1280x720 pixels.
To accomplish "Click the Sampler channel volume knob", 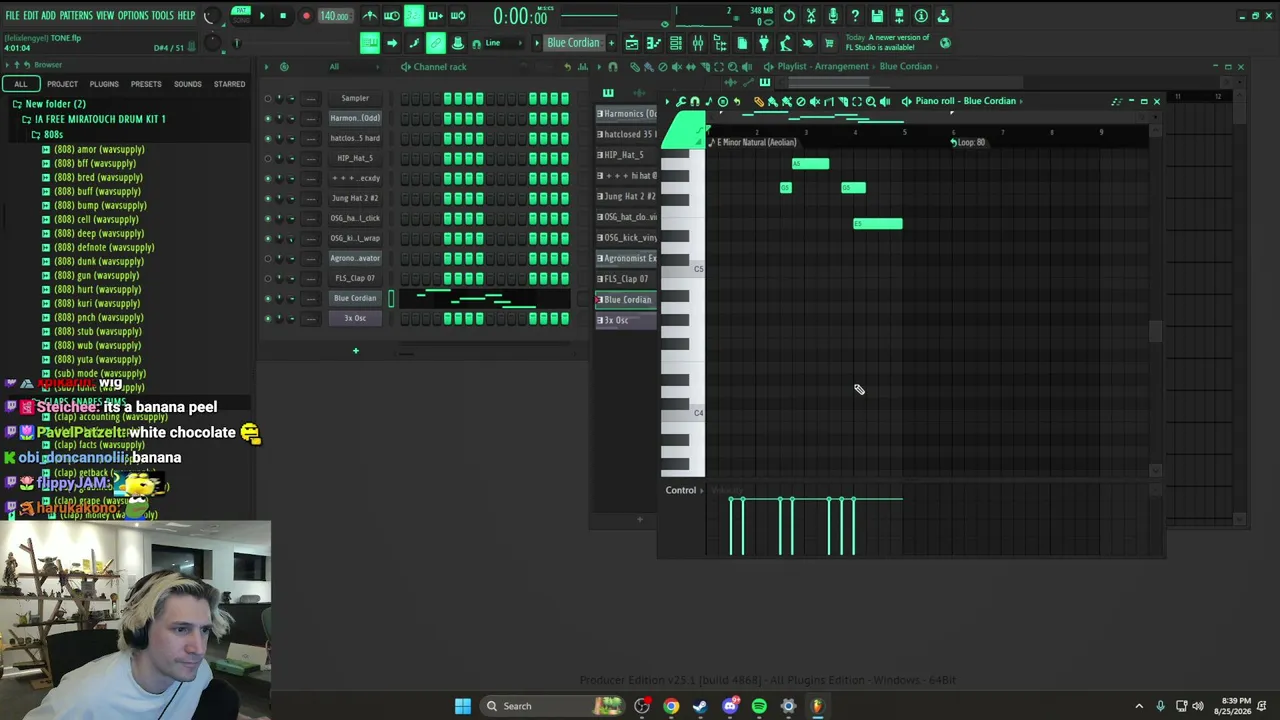I will [291, 98].
